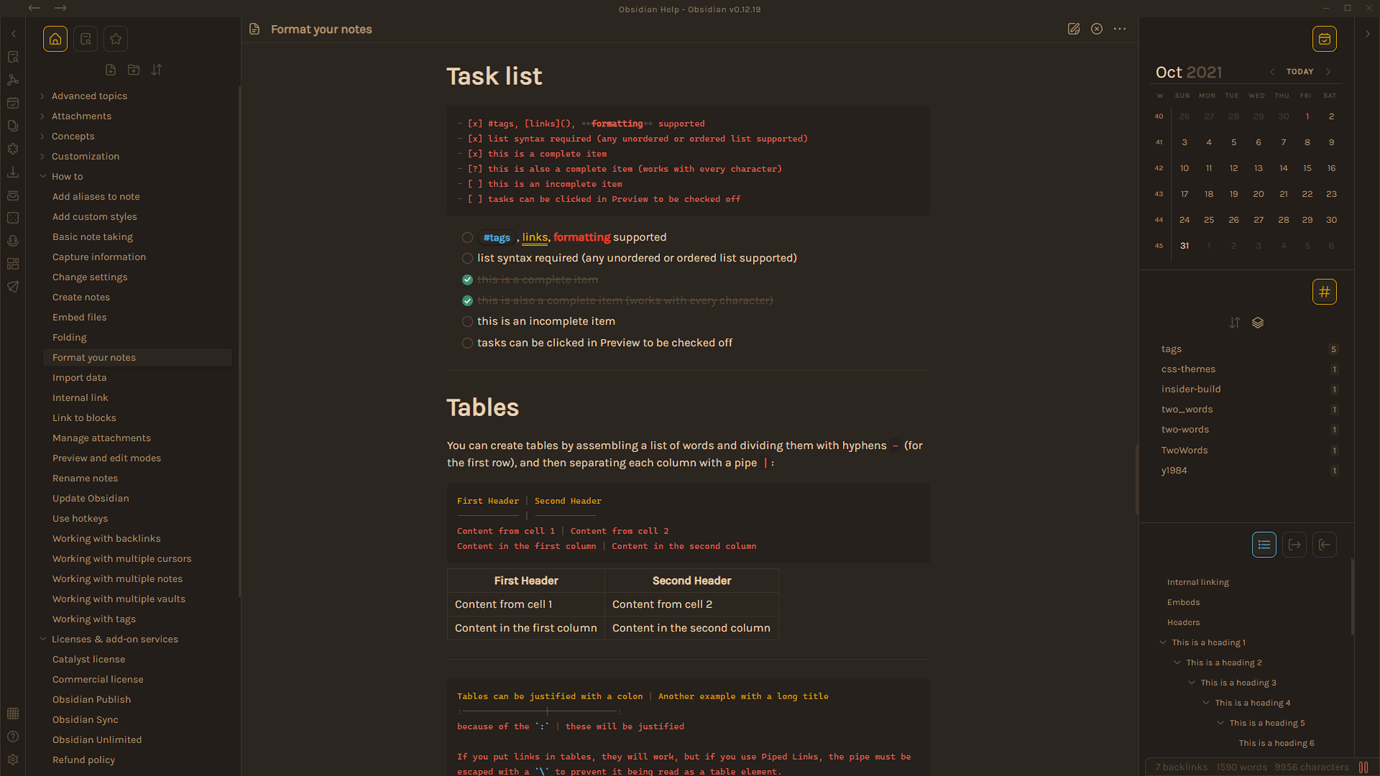This screenshot has width=1380, height=776.
Task: Create a new folder in the file explorer
Action: pyautogui.click(x=134, y=70)
